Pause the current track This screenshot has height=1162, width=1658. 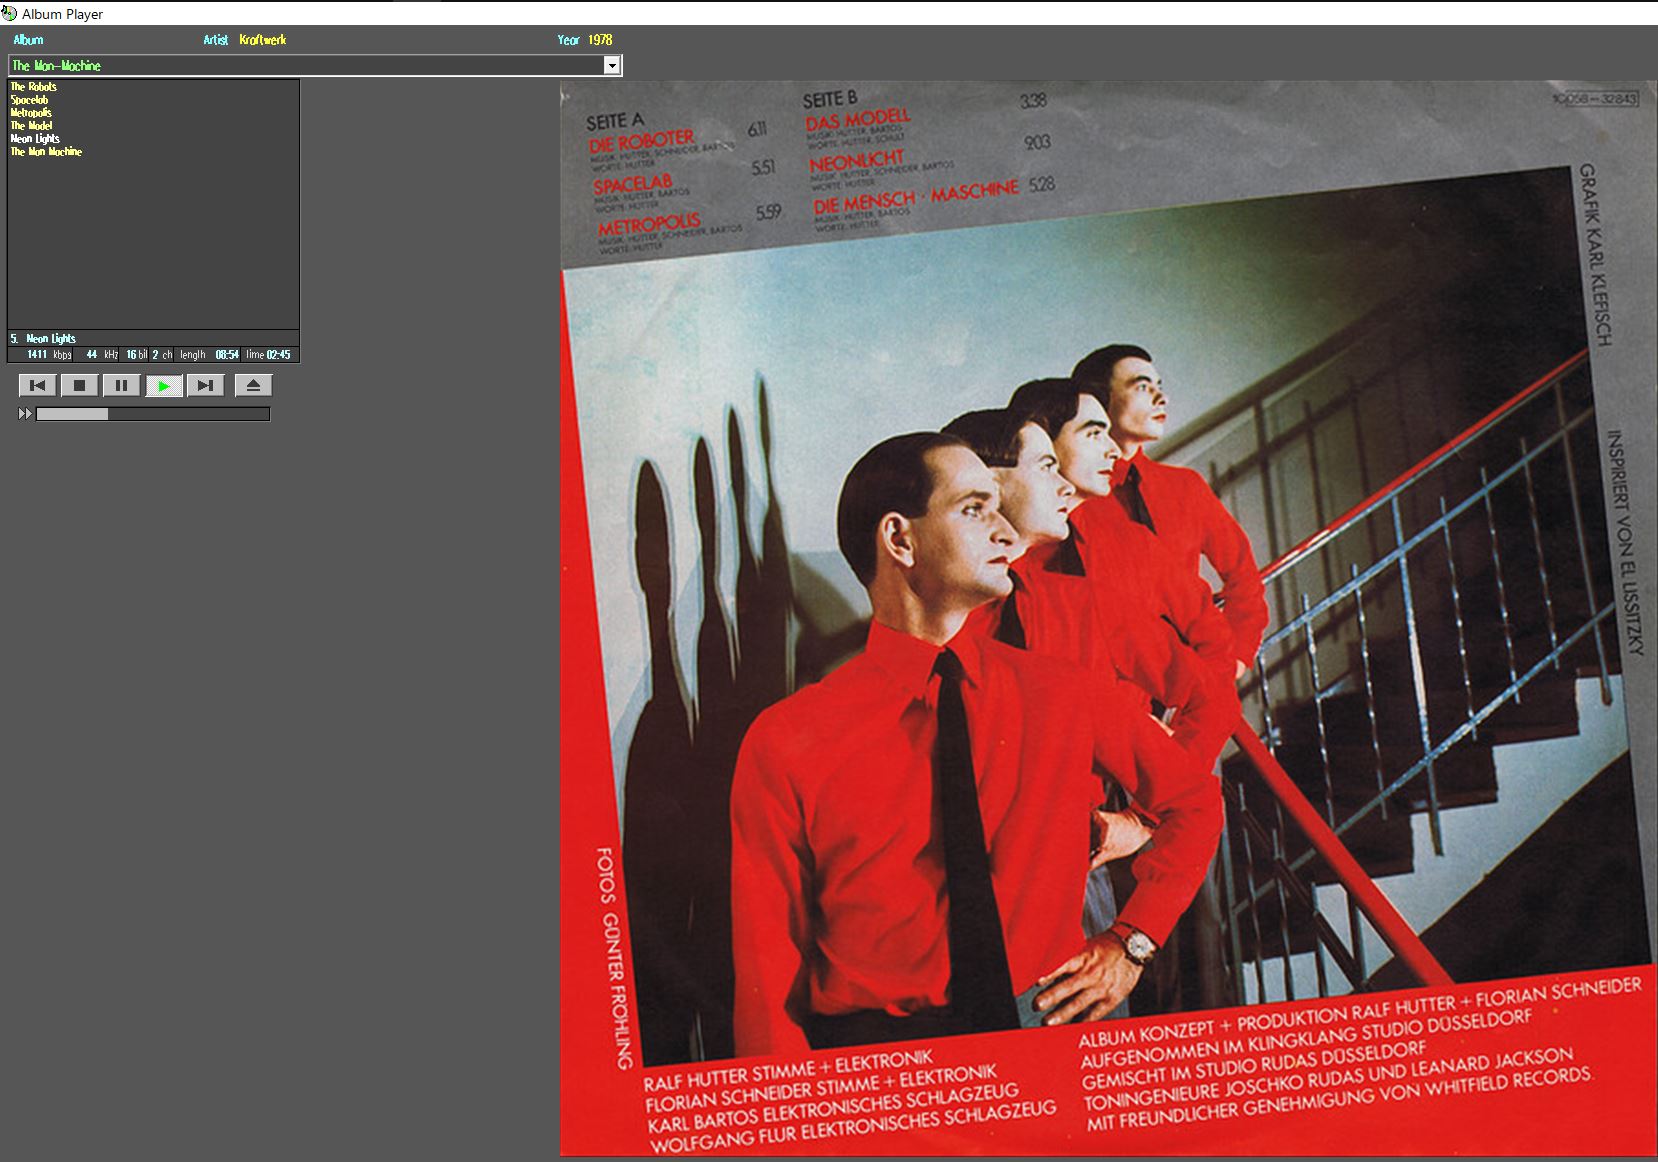point(121,386)
